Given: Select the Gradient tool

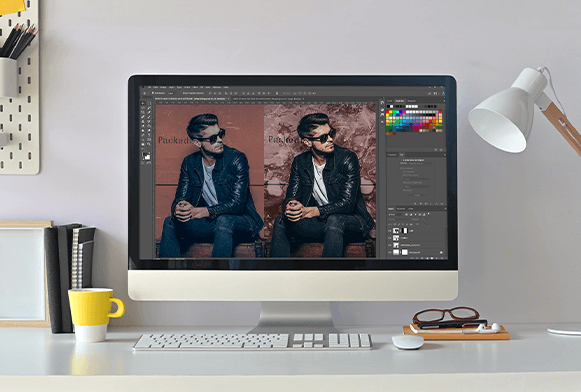Looking at the screenshot, I should pyautogui.click(x=149, y=126).
